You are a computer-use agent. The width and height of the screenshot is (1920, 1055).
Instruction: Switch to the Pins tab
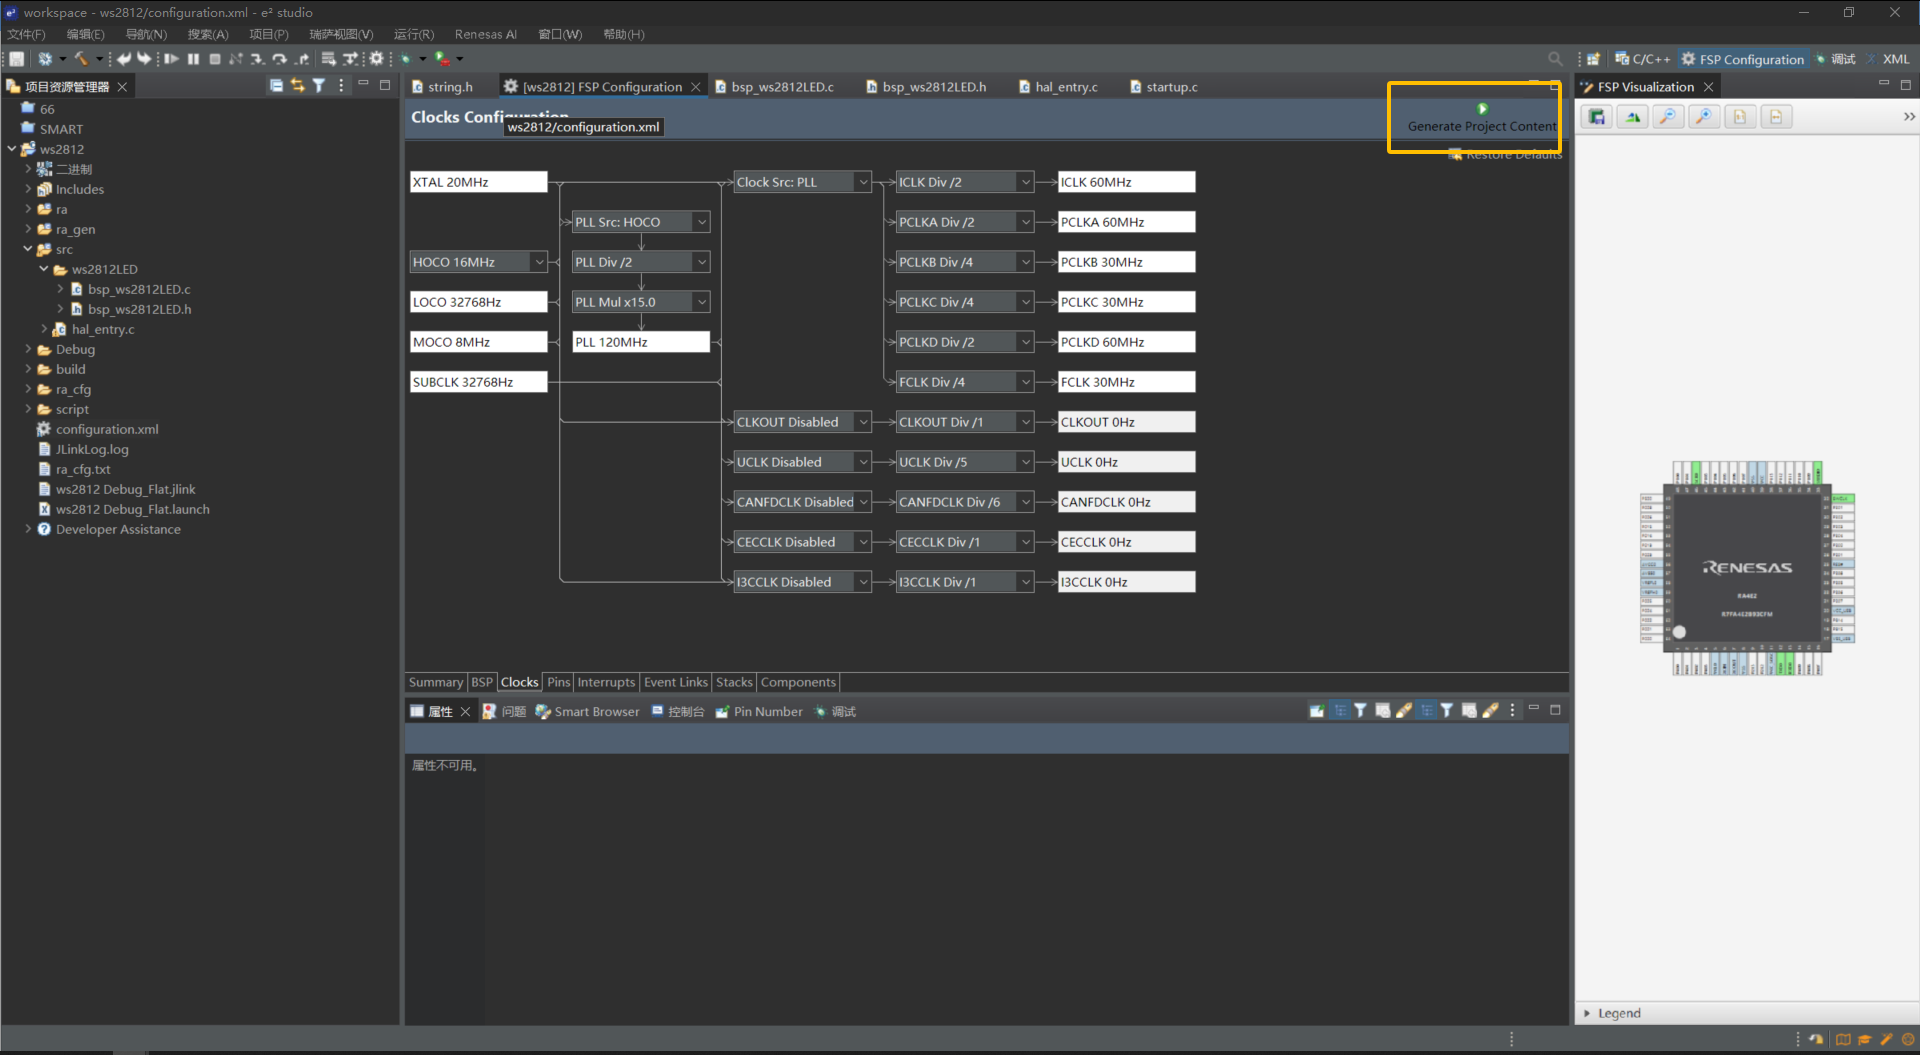point(558,682)
